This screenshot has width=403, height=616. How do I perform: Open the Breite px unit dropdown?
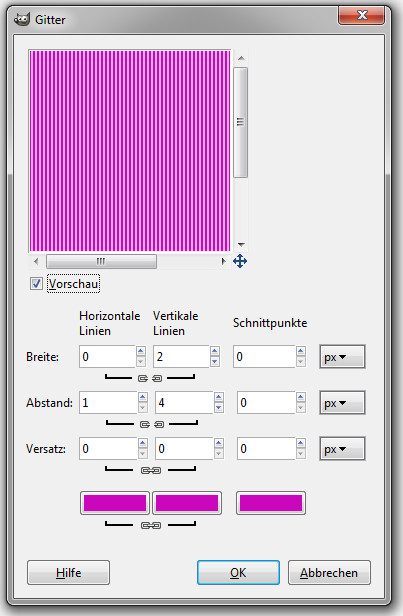tap(342, 357)
